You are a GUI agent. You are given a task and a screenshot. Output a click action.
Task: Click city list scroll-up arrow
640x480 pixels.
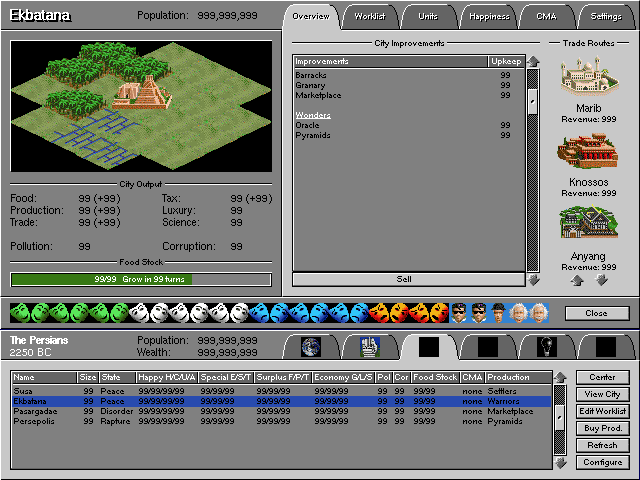click(560, 378)
